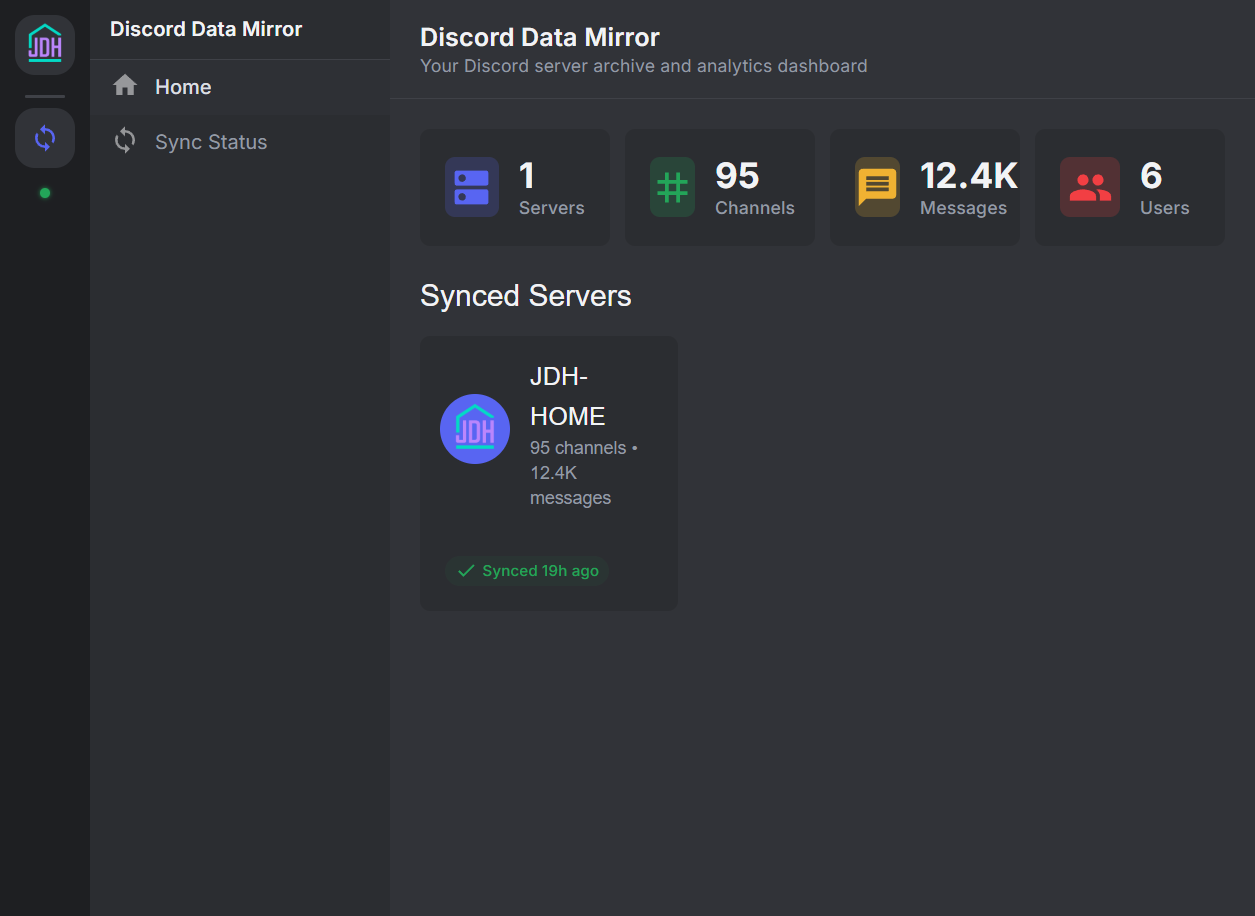Click the Synced Servers section heading
The image size is (1255, 916).
click(526, 295)
